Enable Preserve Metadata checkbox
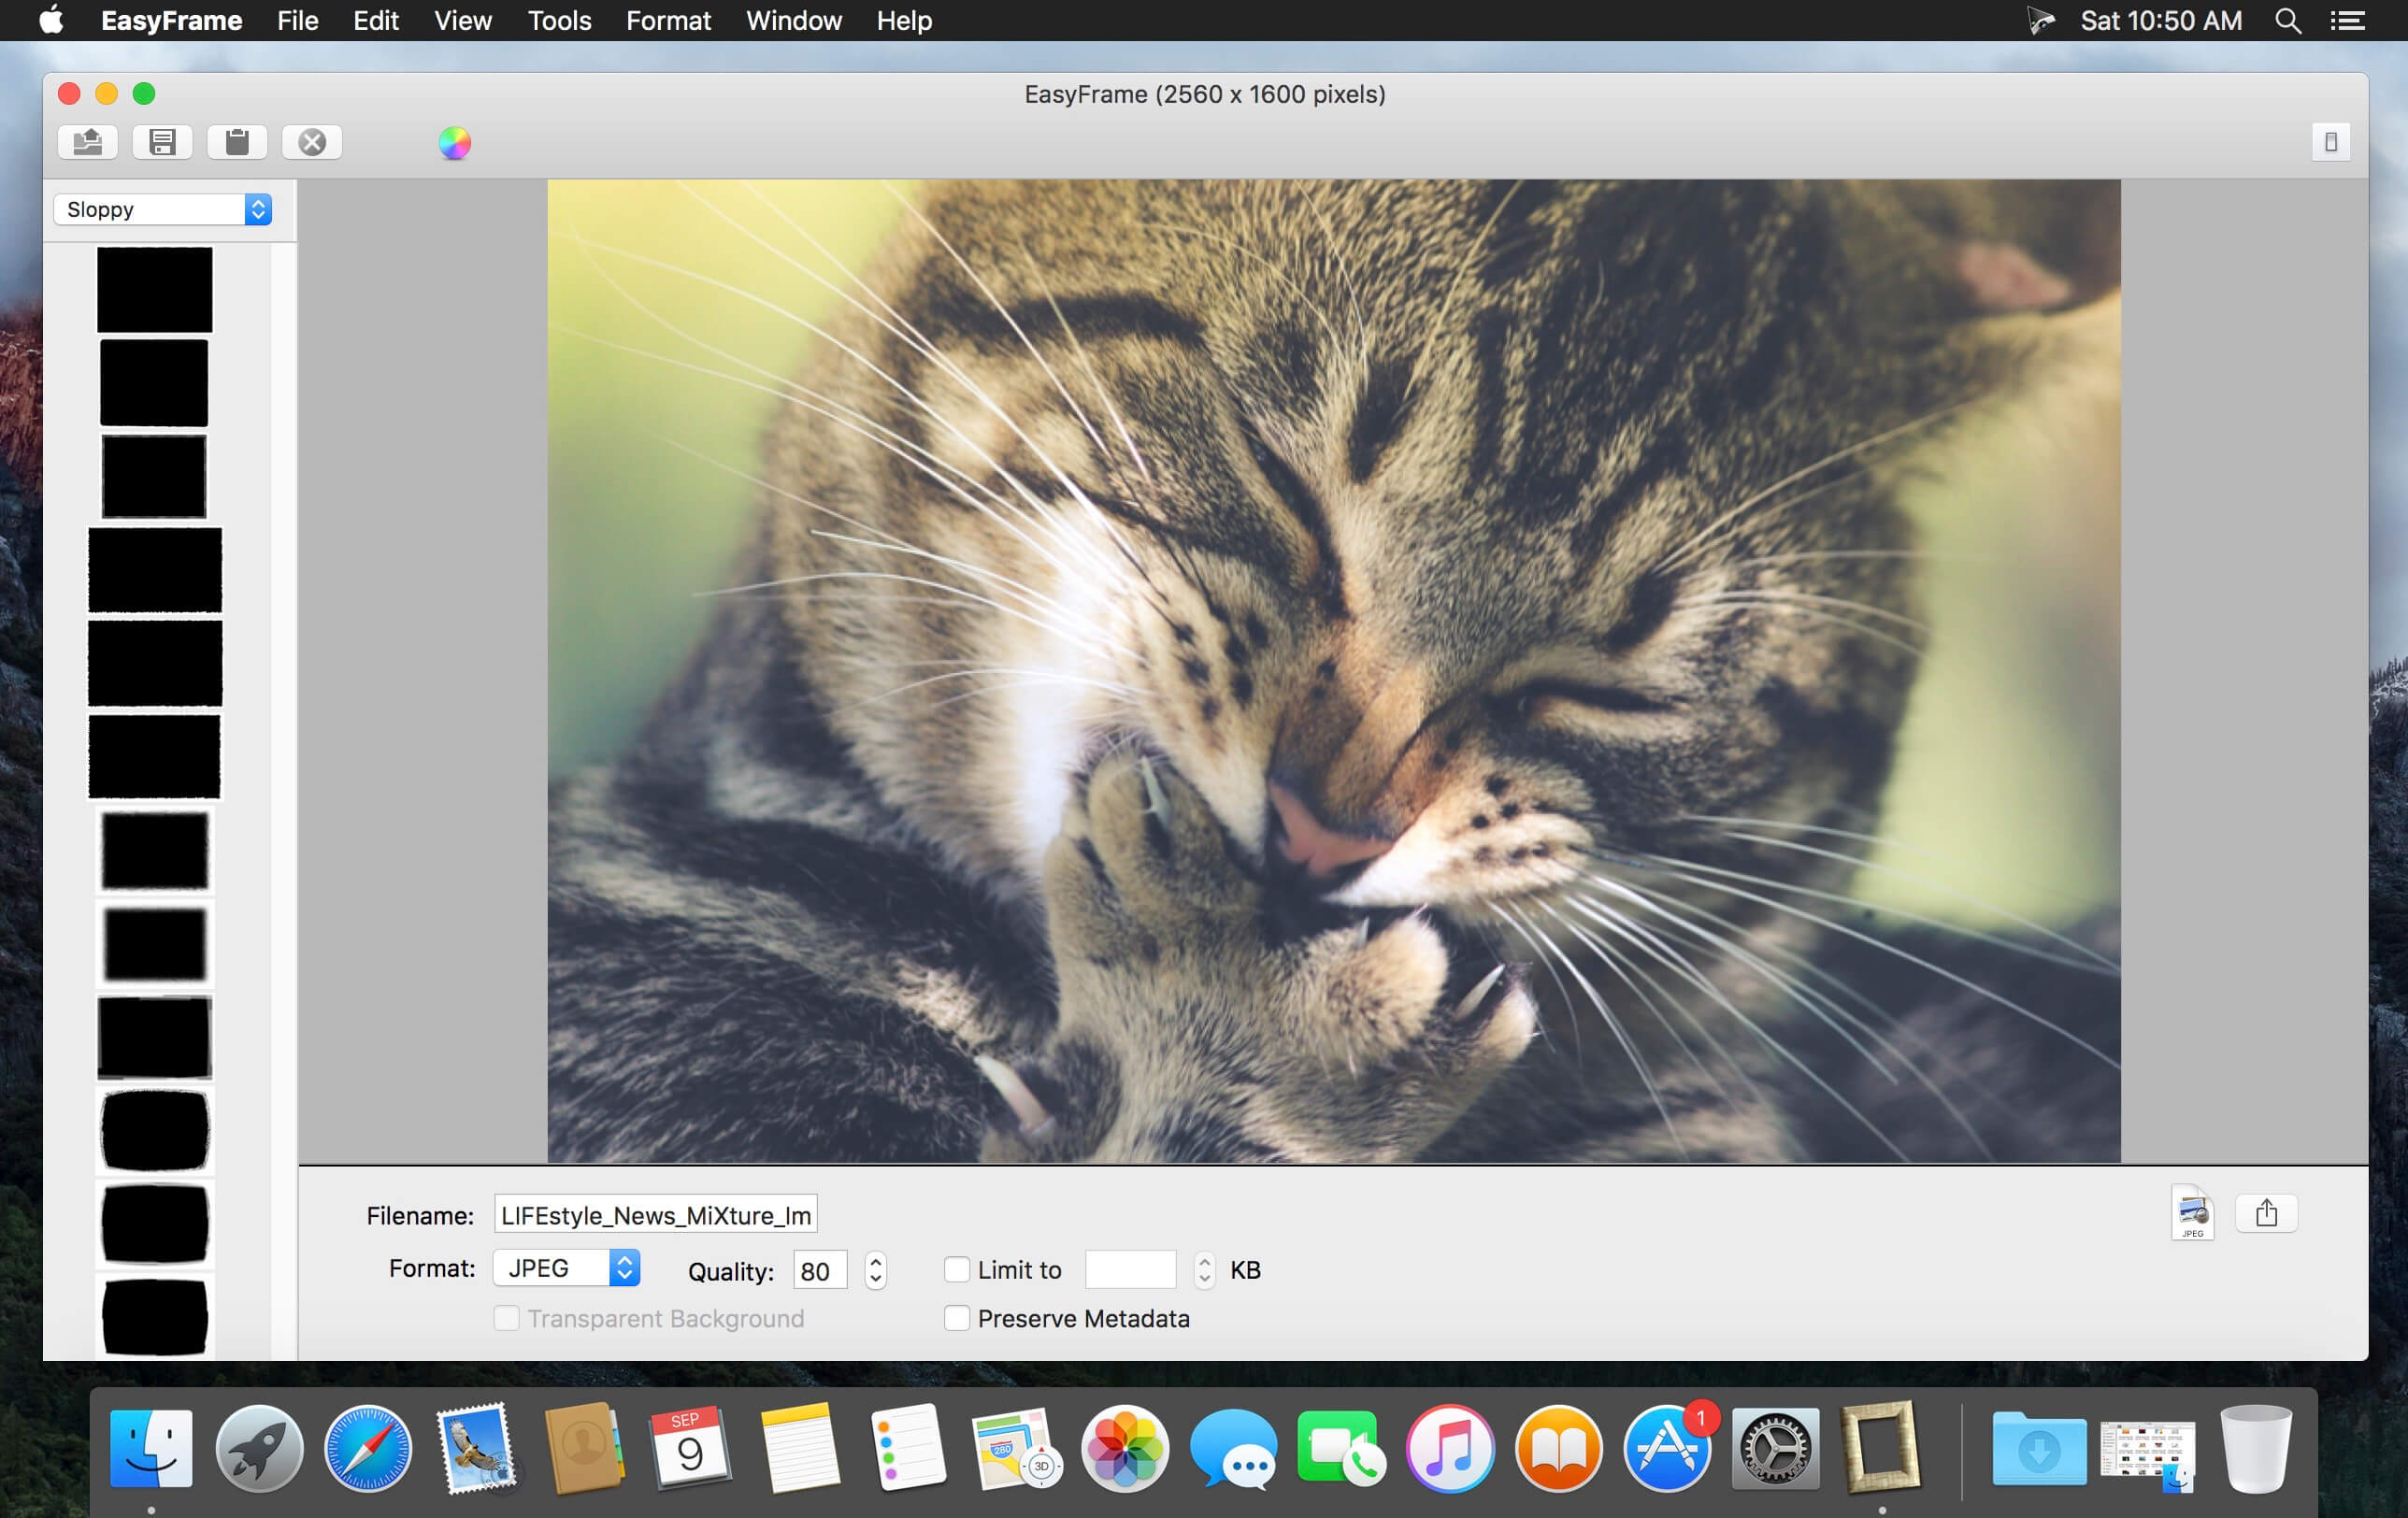The height and width of the screenshot is (1518, 2408). (956, 1318)
